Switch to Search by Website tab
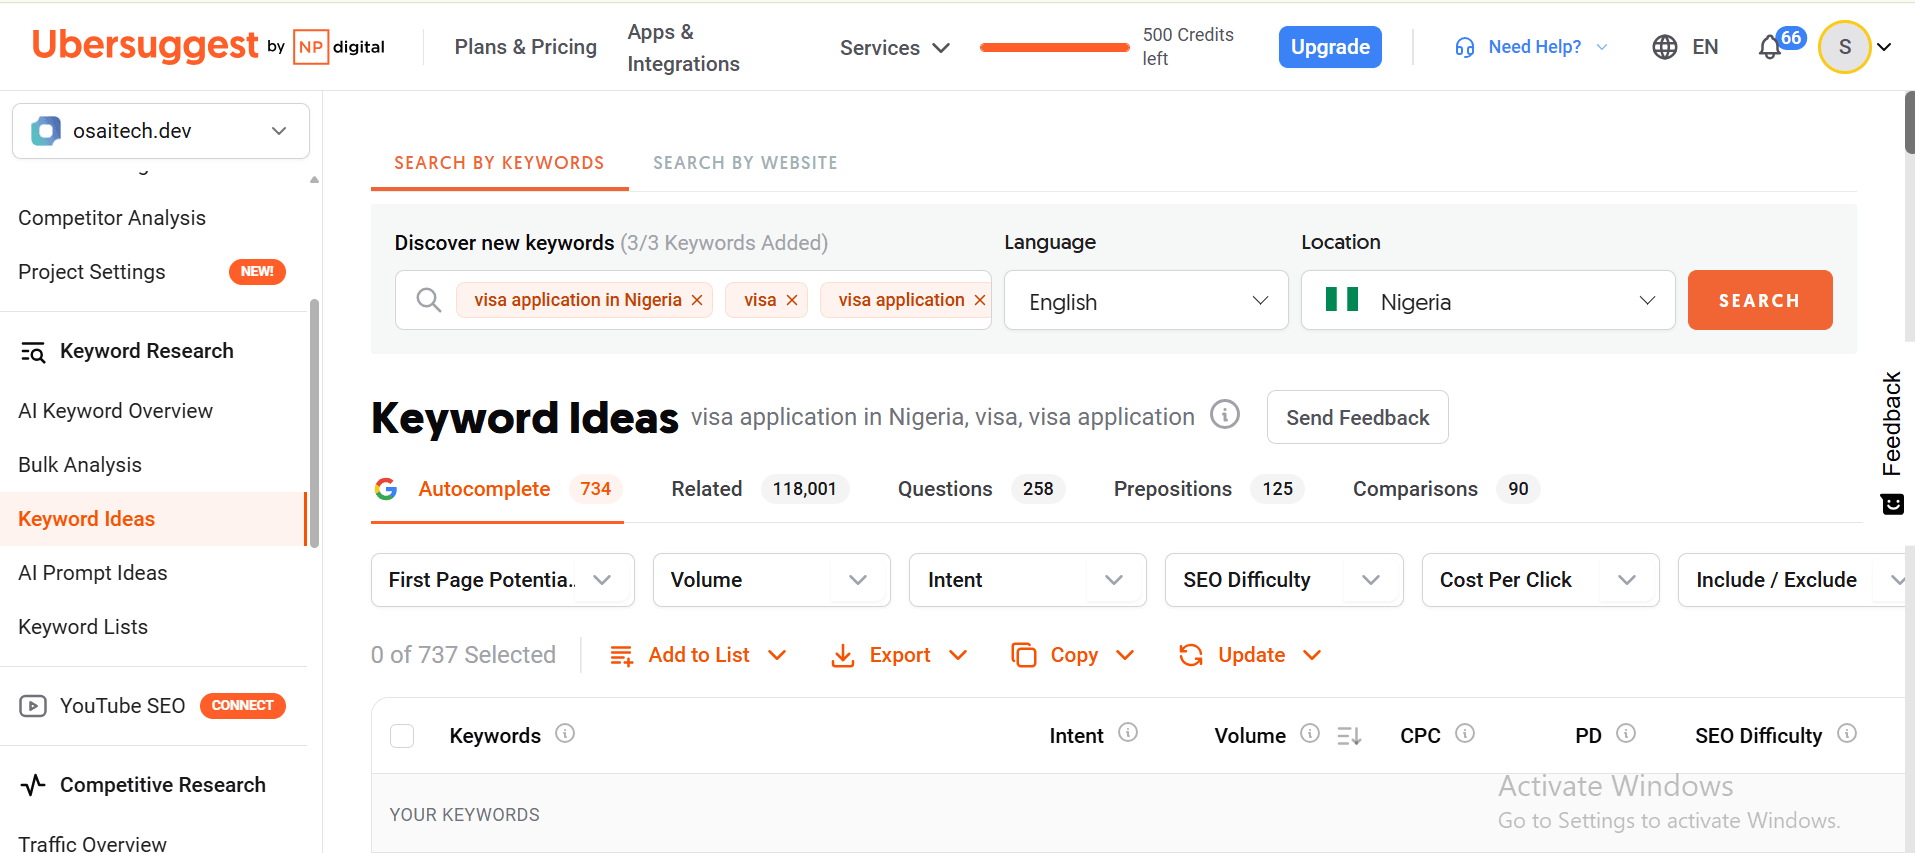 [x=745, y=163]
